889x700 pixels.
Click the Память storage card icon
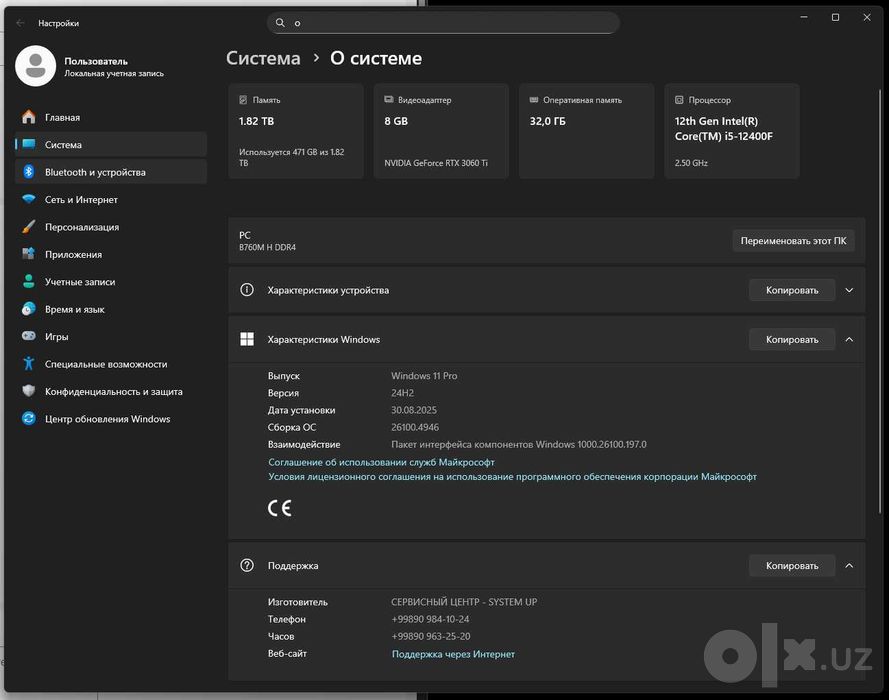[x=243, y=100]
